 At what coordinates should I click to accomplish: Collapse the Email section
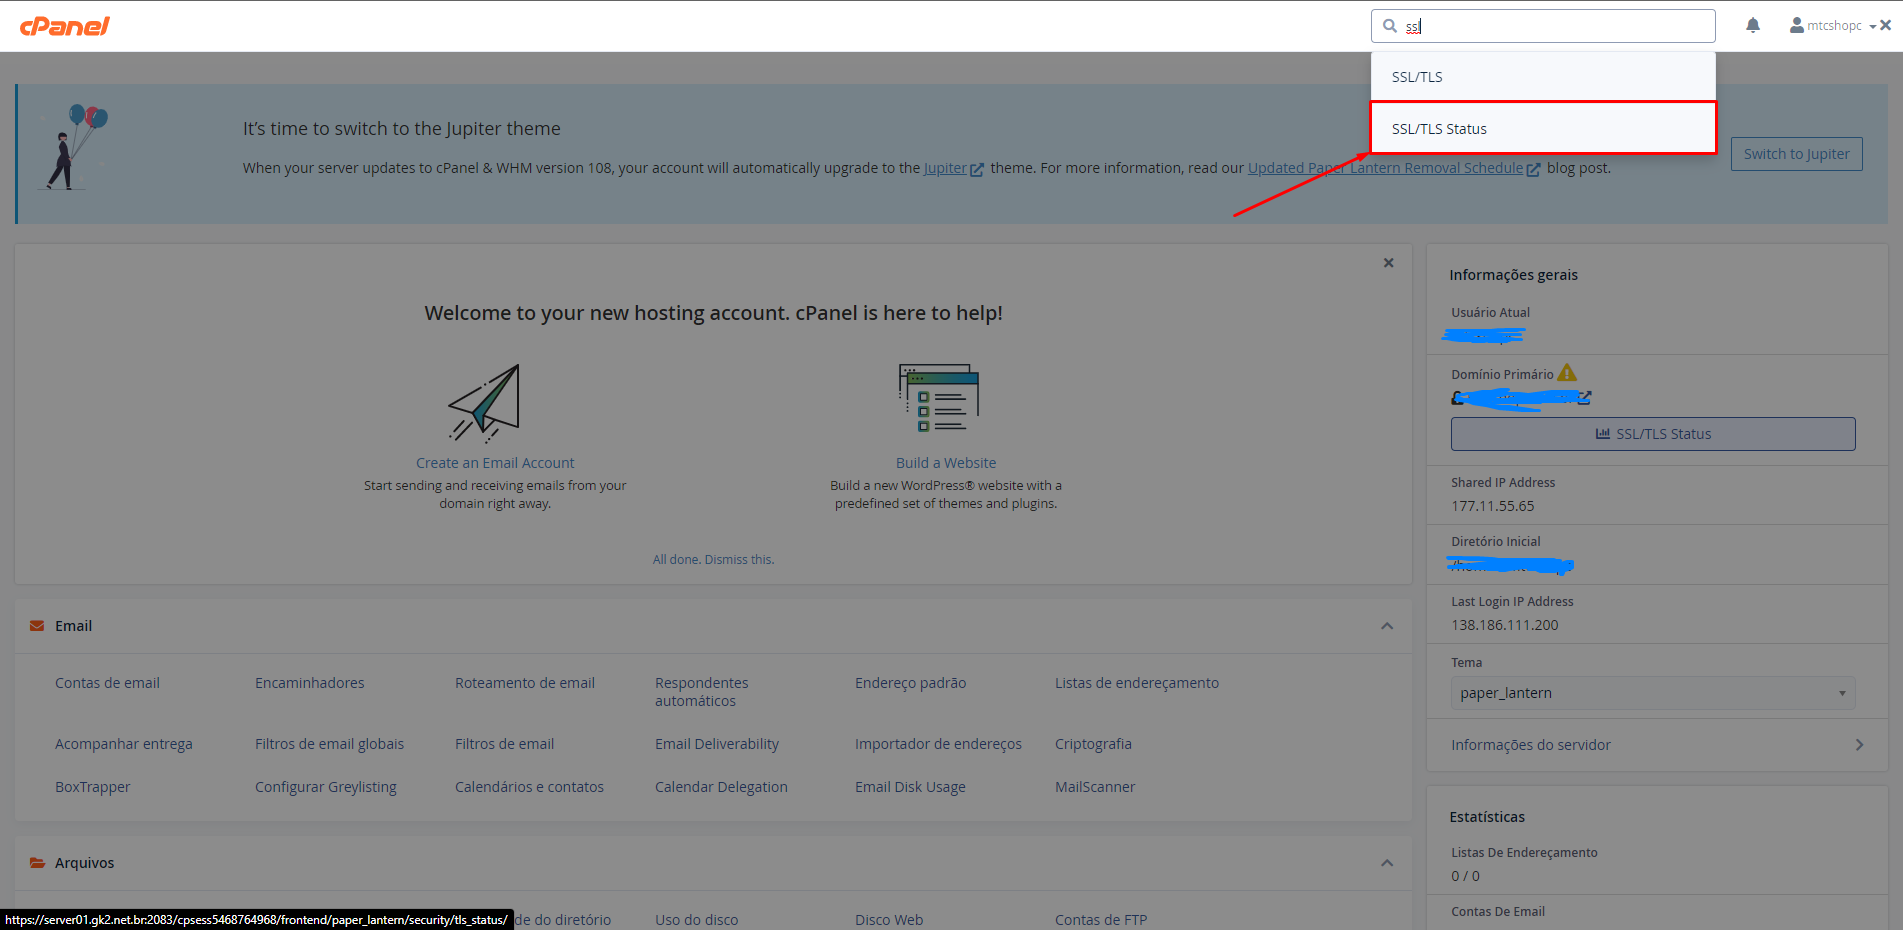(x=1387, y=626)
